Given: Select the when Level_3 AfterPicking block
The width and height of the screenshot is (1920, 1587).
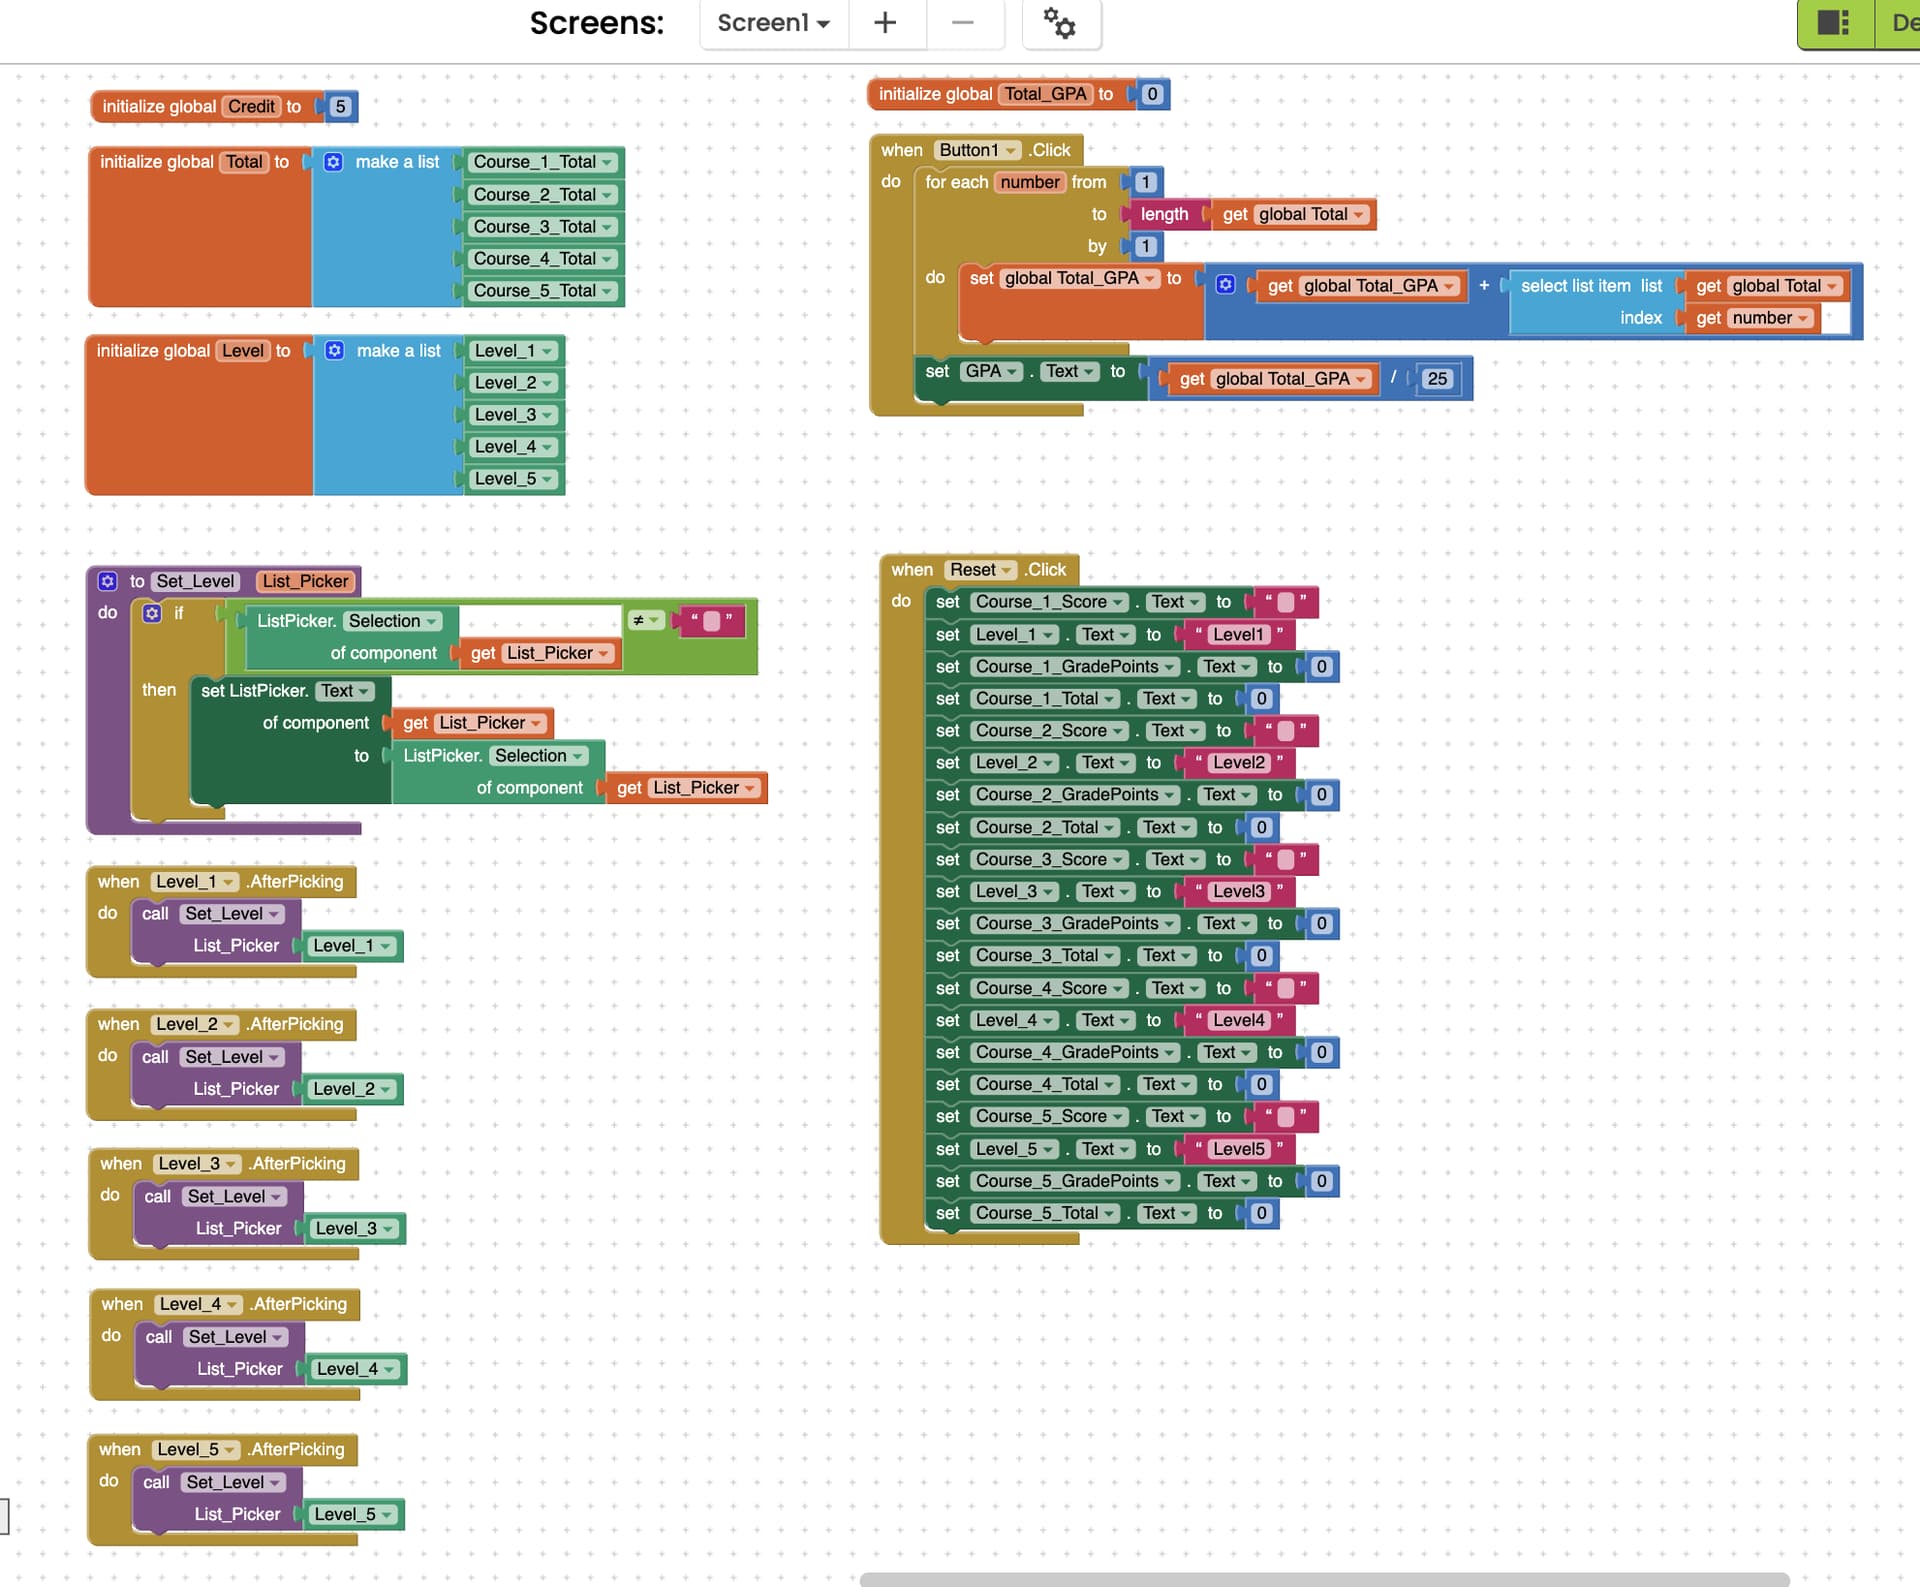Looking at the screenshot, I should (120, 1164).
